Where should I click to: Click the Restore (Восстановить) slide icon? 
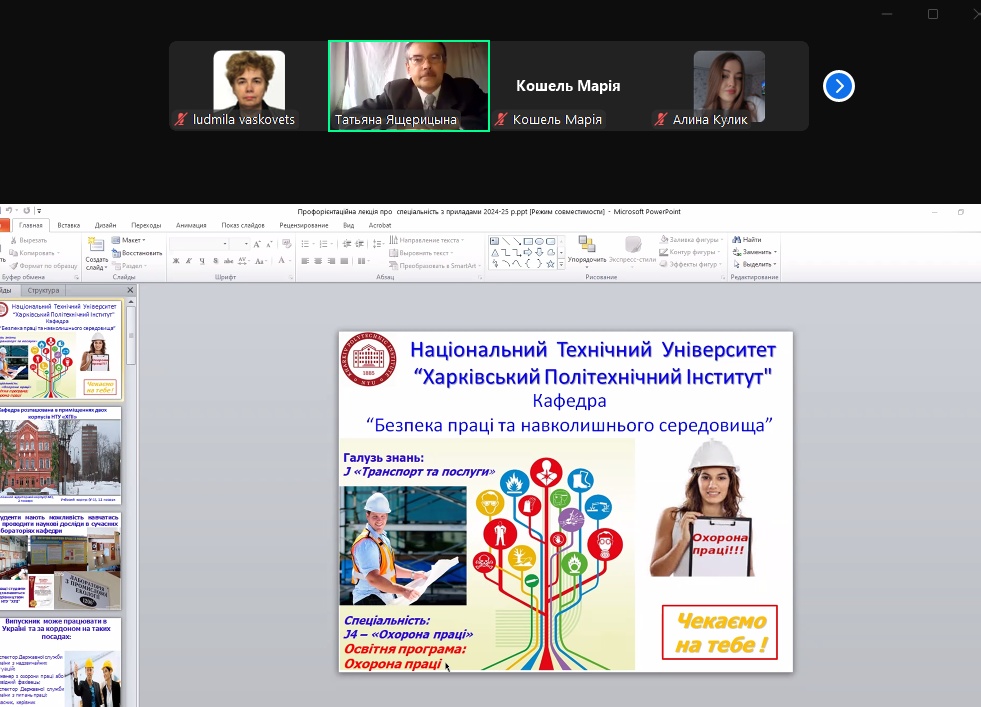[116, 253]
